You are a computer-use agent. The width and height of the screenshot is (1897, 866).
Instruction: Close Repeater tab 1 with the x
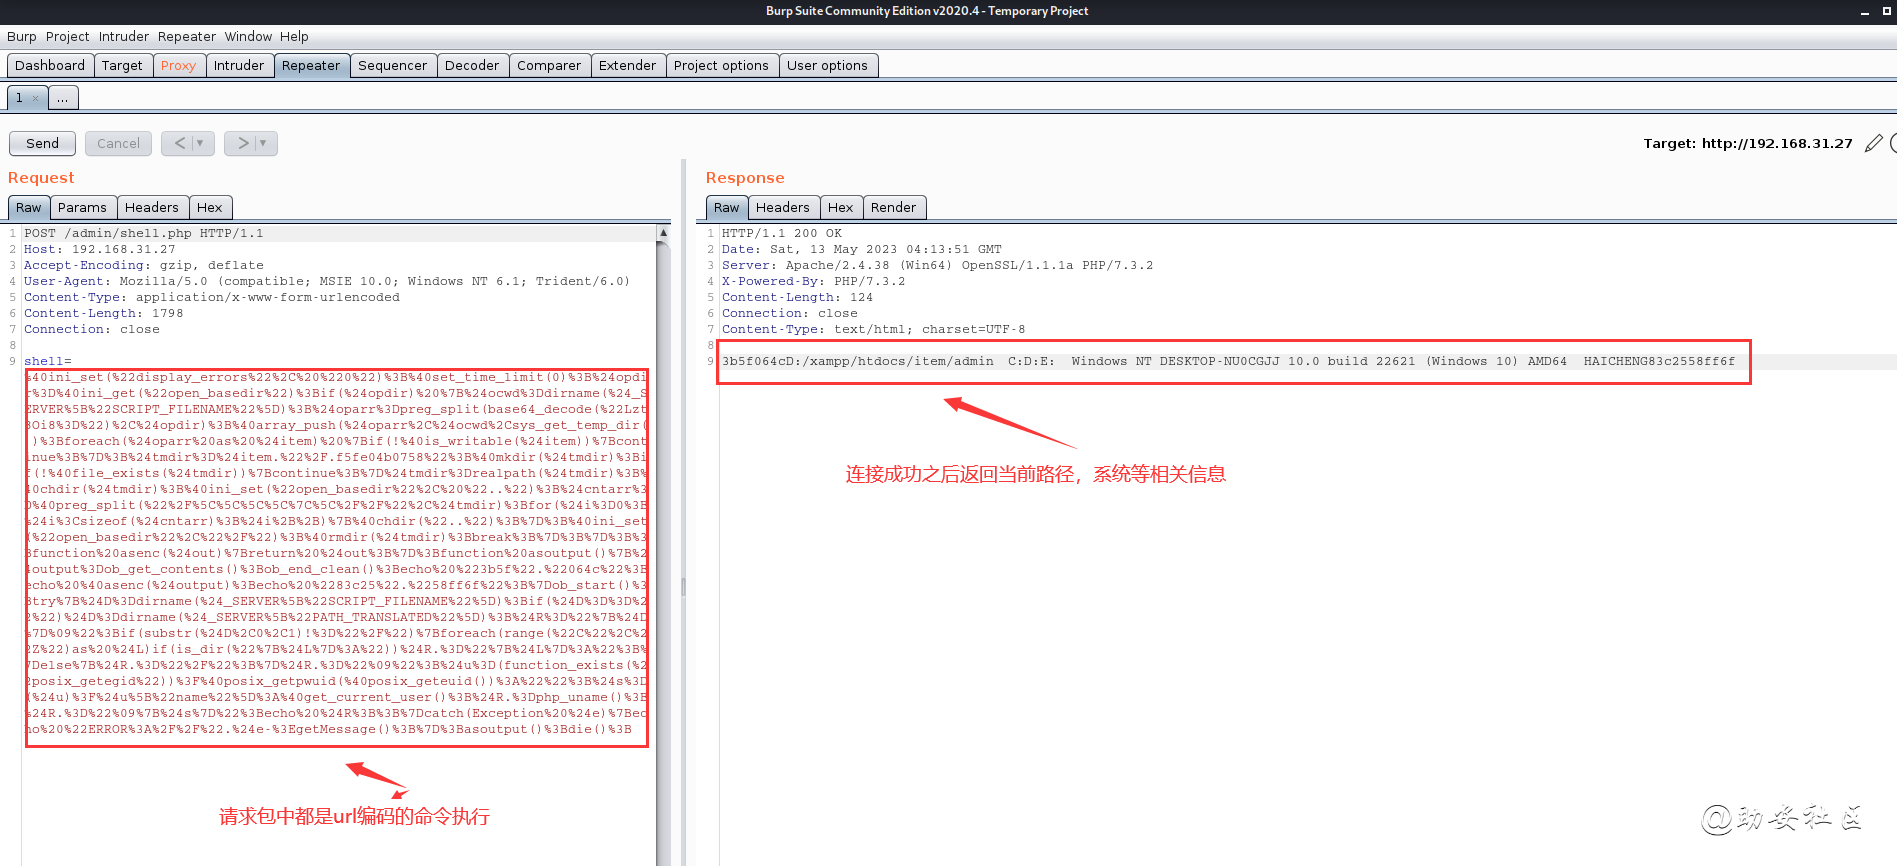[x=35, y=98]
